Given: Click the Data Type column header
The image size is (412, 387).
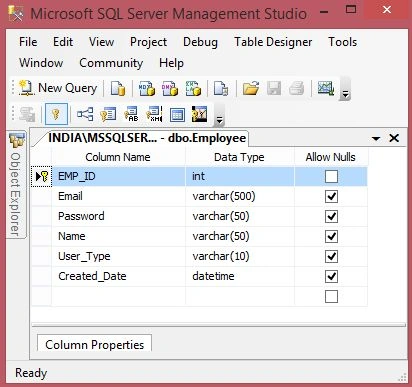Looking at the screenshot, I should (x=239, y=157).
